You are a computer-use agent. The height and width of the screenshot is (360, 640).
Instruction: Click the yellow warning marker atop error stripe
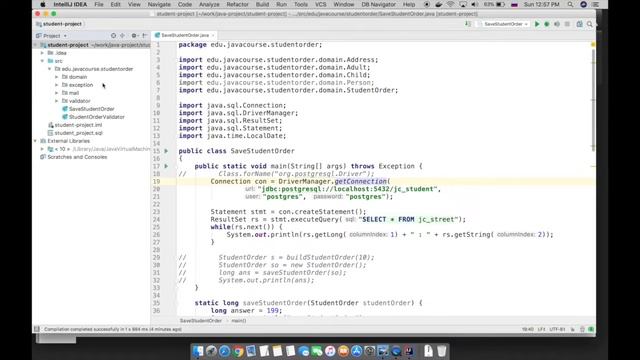click(x=593, y=44)
